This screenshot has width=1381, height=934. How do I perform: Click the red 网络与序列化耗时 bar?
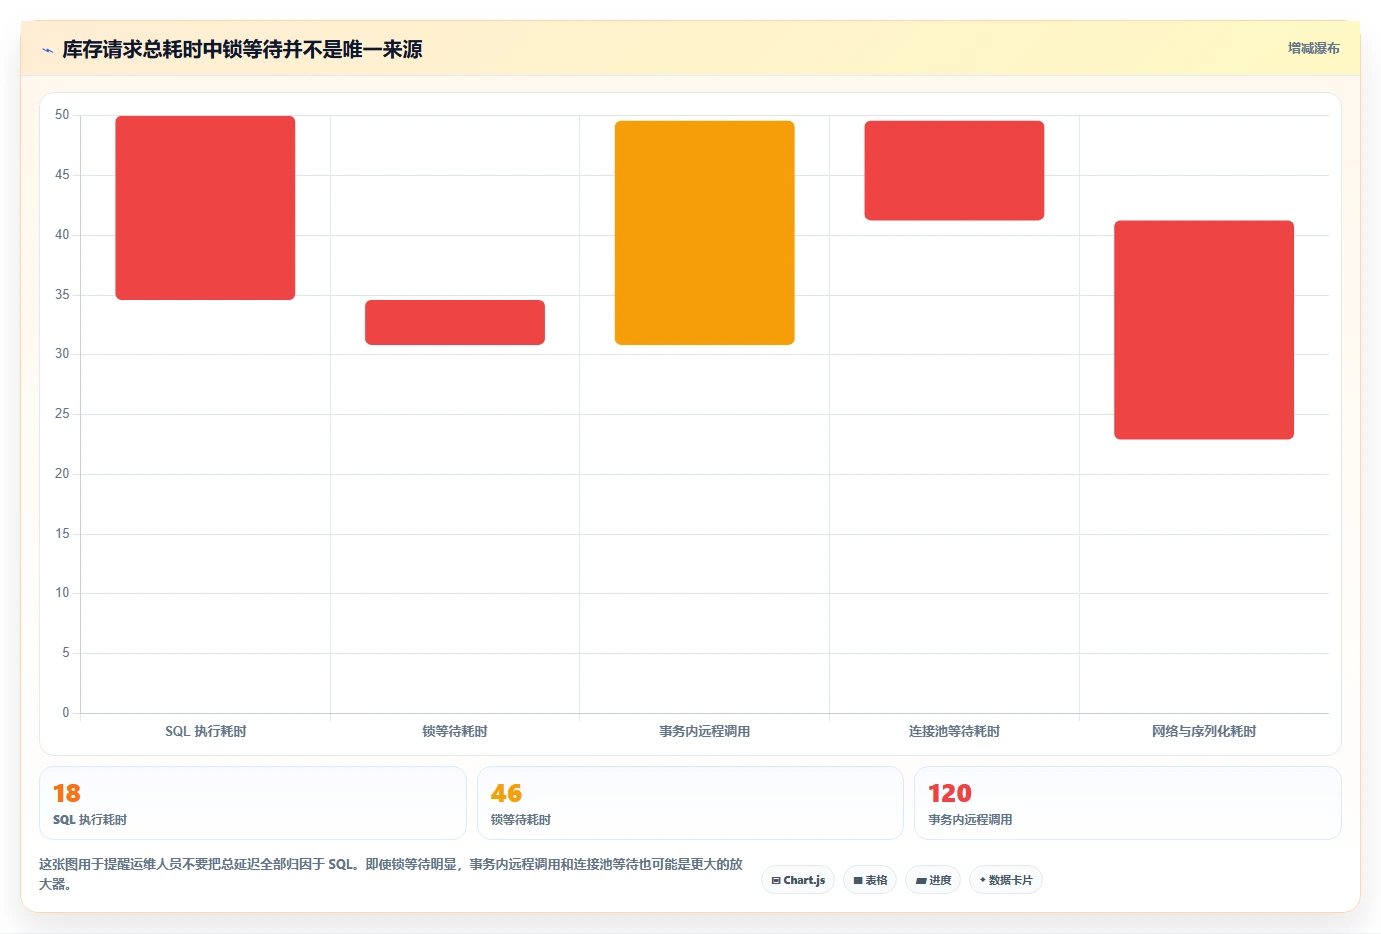1204,330
